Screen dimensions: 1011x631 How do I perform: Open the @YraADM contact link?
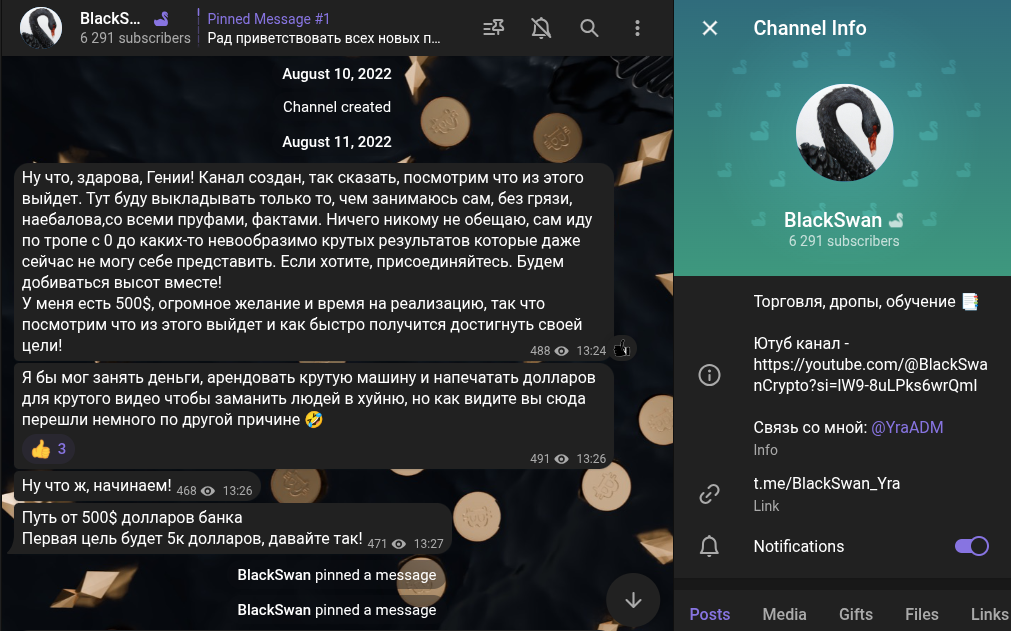pos(907,427)
